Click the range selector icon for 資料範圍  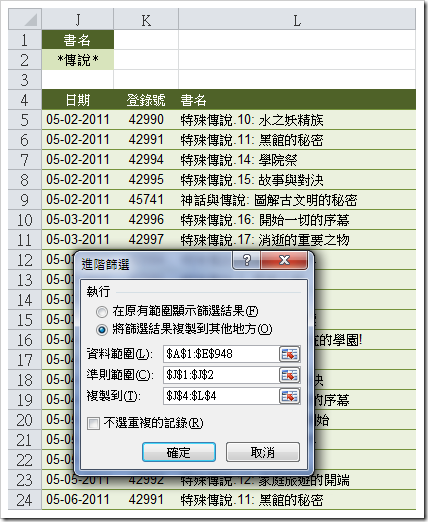point(289,354)
